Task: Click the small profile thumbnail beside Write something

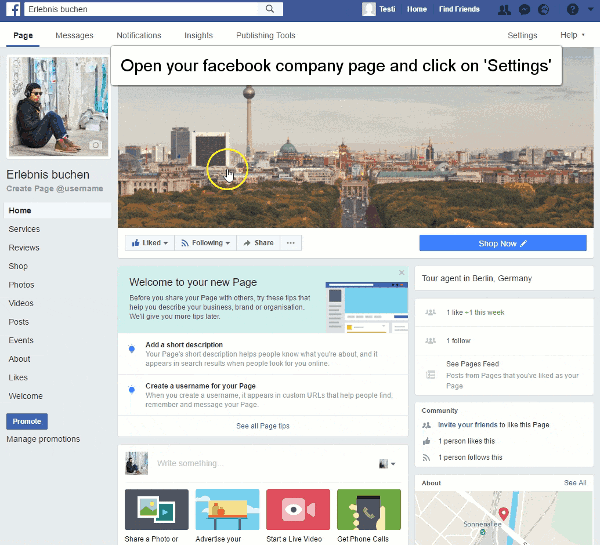Action: click(x=137, y=463)
